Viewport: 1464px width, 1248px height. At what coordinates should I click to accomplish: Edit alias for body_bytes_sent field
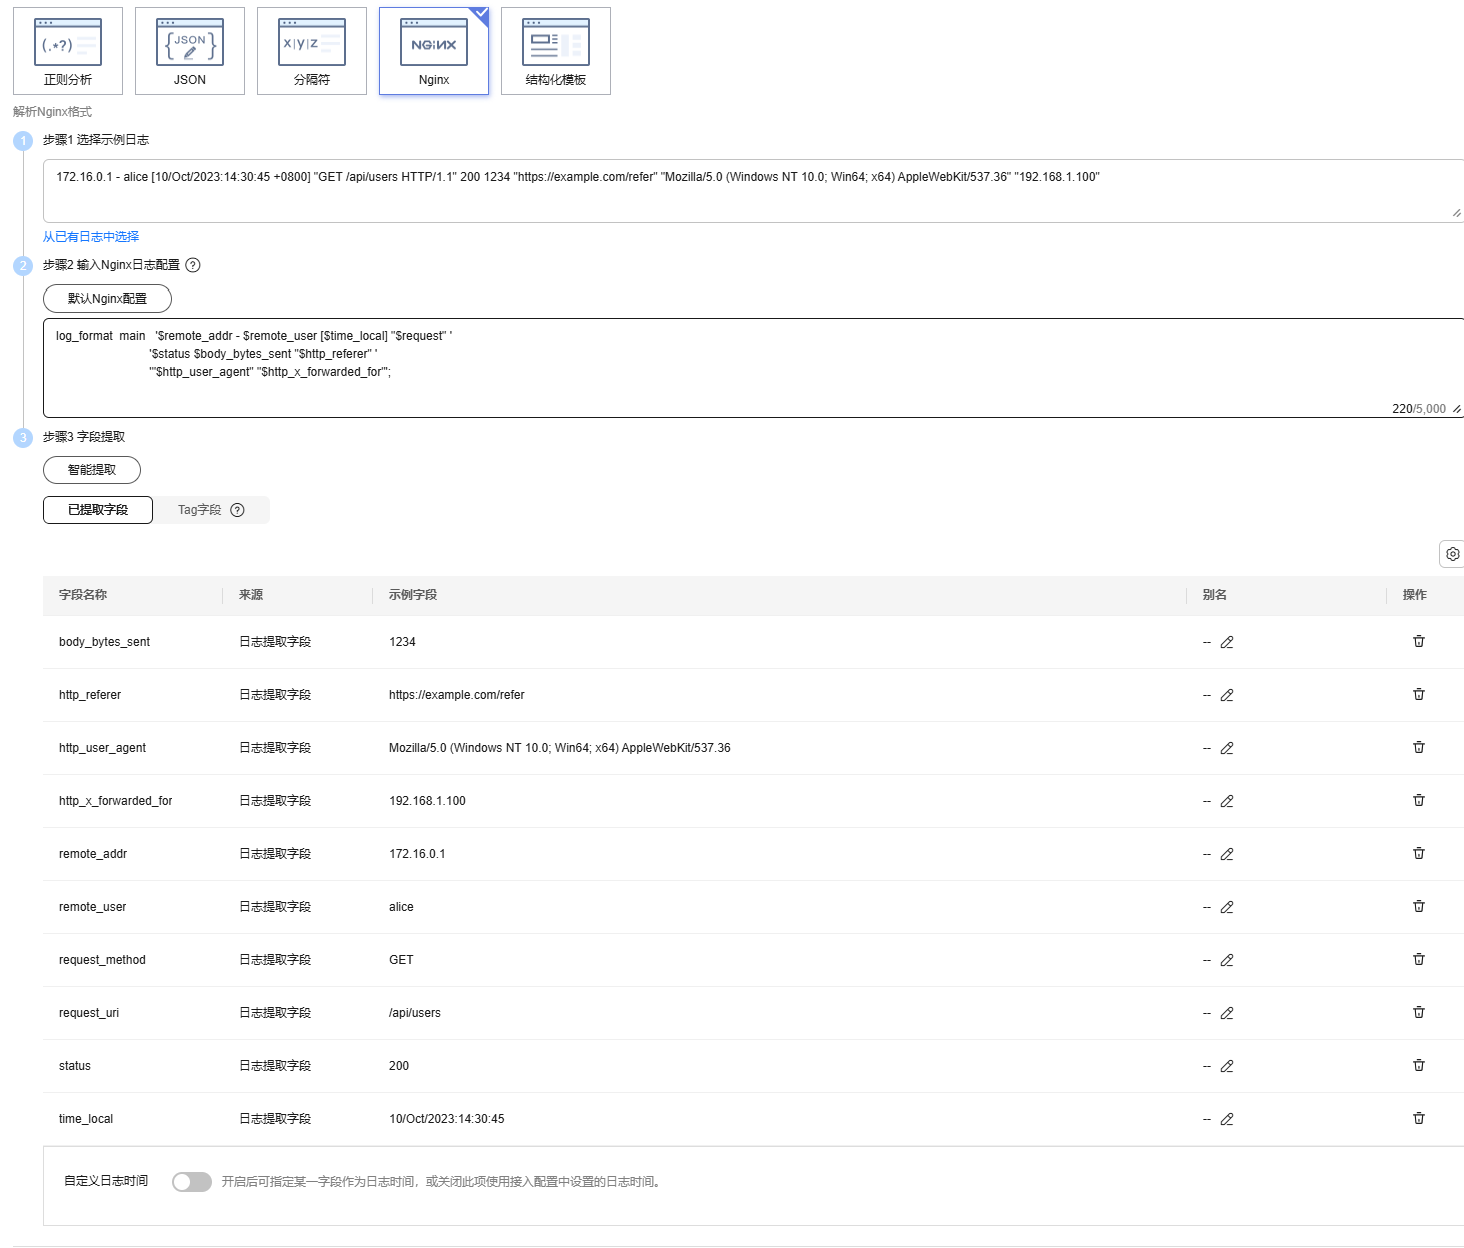pos(1227,642)
